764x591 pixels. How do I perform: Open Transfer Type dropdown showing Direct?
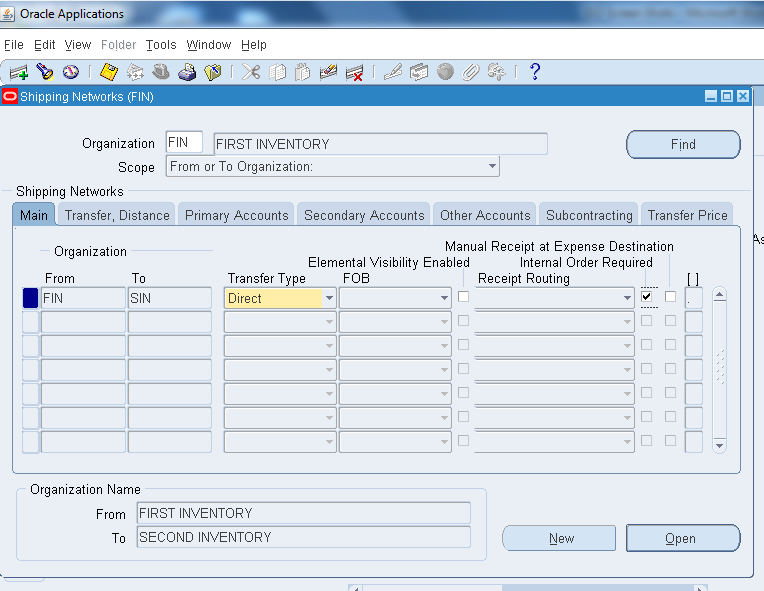click(329, 298)
